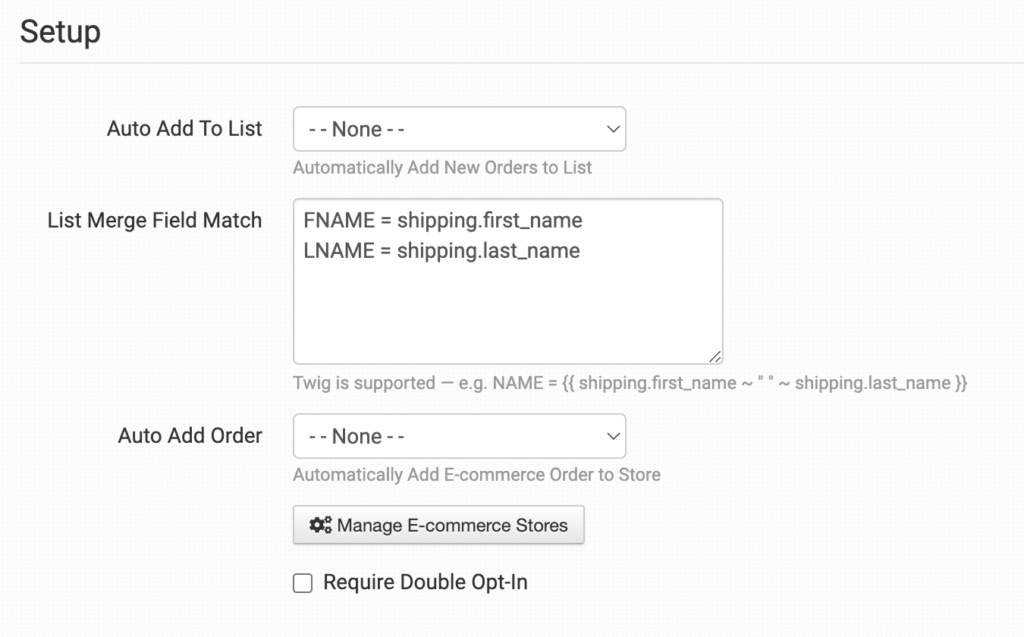Place cursor on the LNAME = shipping.last_name line

442,251
